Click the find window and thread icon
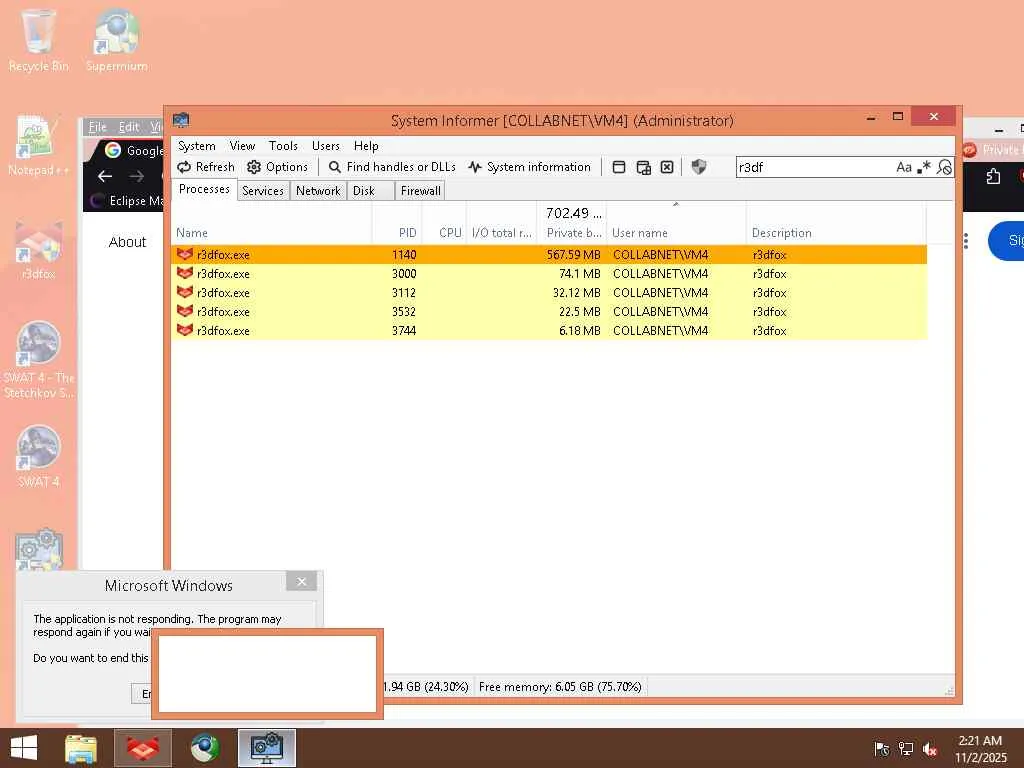This screenshot has height=768, width=1024. 643,167
